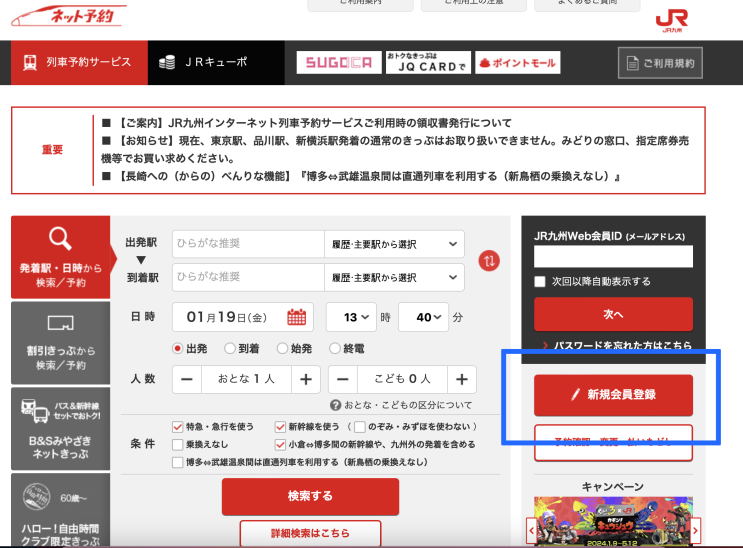
Task: Select the 終電 radio button
Action: point(335,348)
